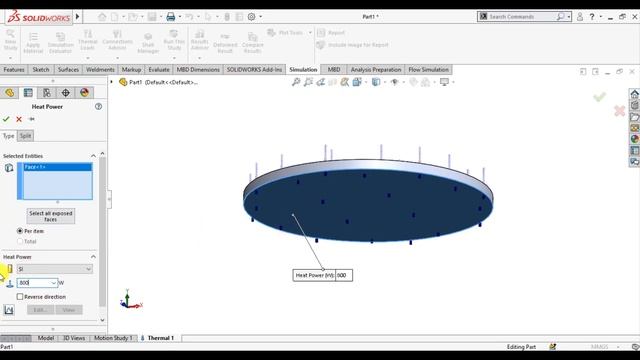Open Options gear icon in top toolbar
Image resolution: width=640 pixels, height=360 pixels.
[251, 17]
